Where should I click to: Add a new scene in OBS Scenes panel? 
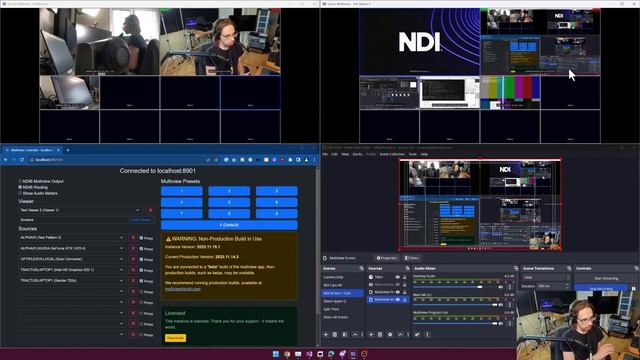(326, 334)
